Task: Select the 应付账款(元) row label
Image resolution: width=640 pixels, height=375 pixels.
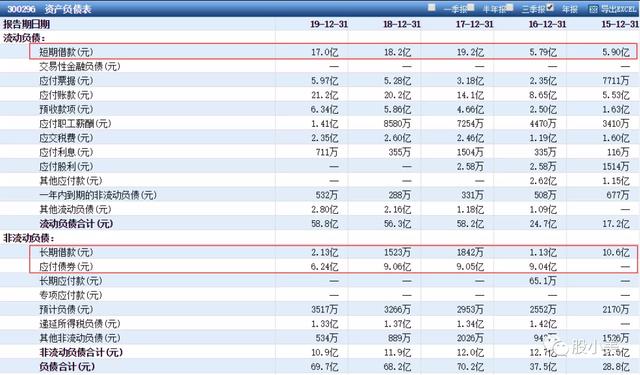Action: pyautogui.click(x=66, y=95)
